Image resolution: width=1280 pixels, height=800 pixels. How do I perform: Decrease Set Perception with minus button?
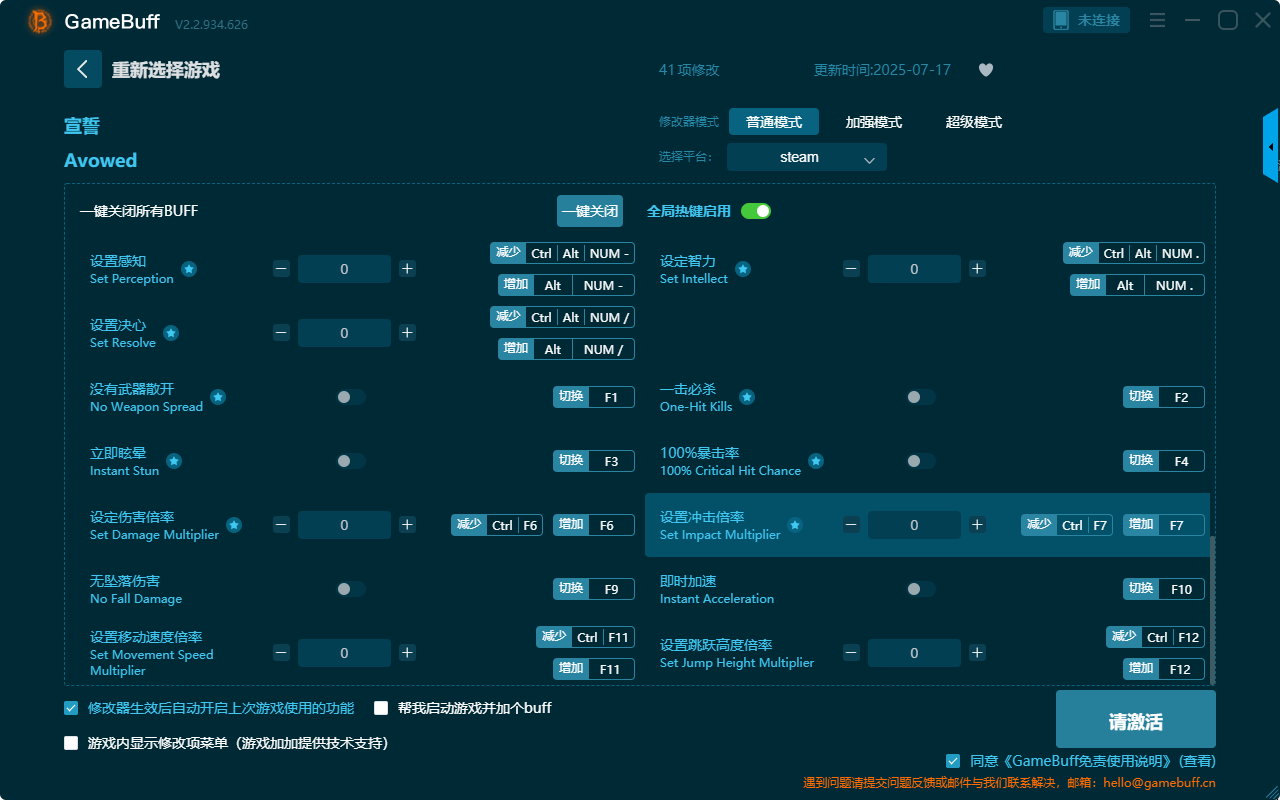[281, 269]
